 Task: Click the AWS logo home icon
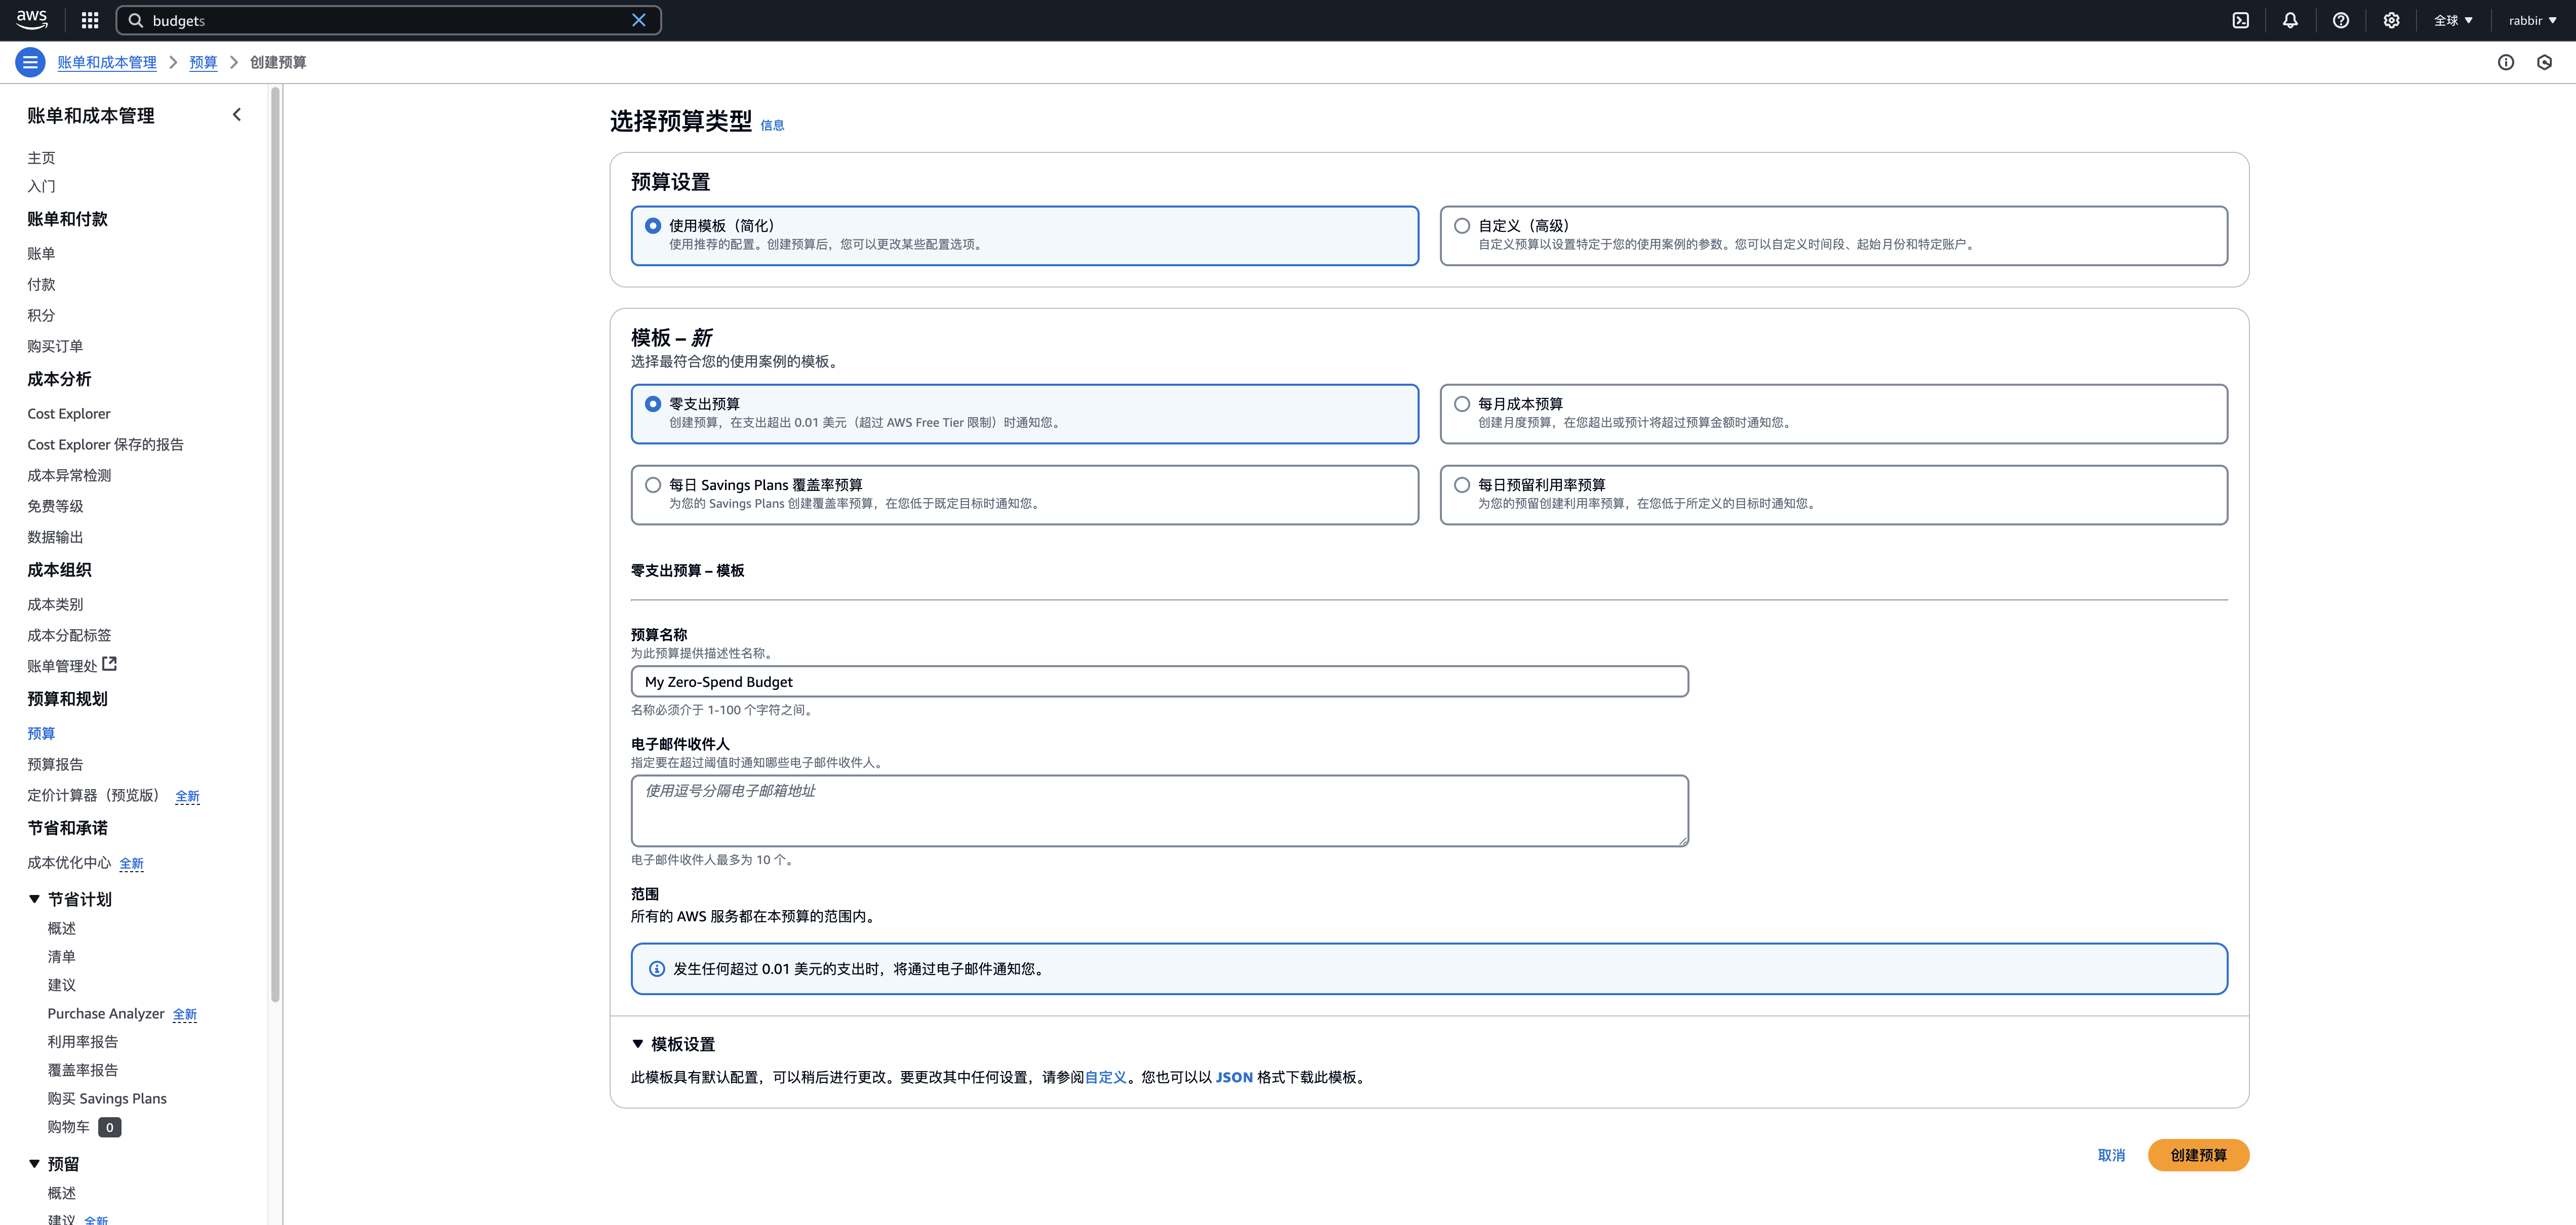(32, 19)
